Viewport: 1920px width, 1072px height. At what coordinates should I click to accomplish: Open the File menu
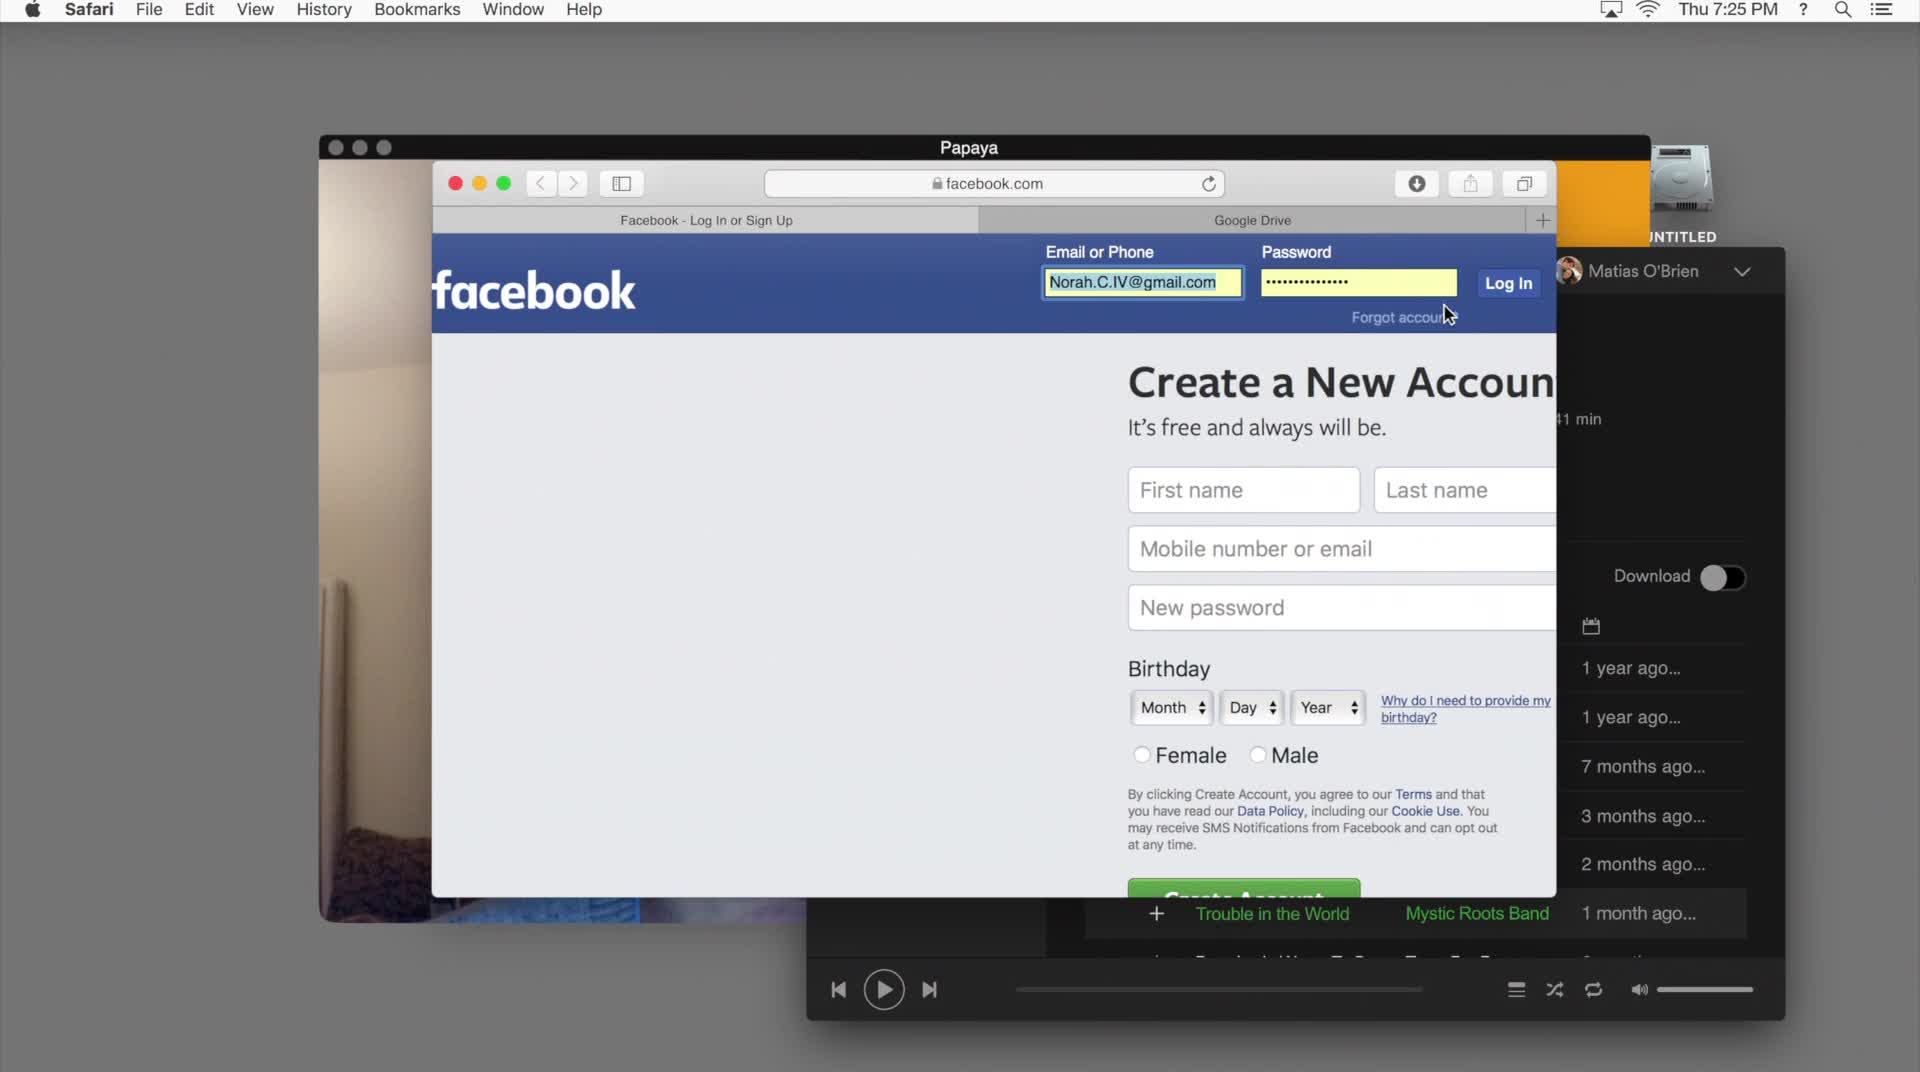coord(149,10)
